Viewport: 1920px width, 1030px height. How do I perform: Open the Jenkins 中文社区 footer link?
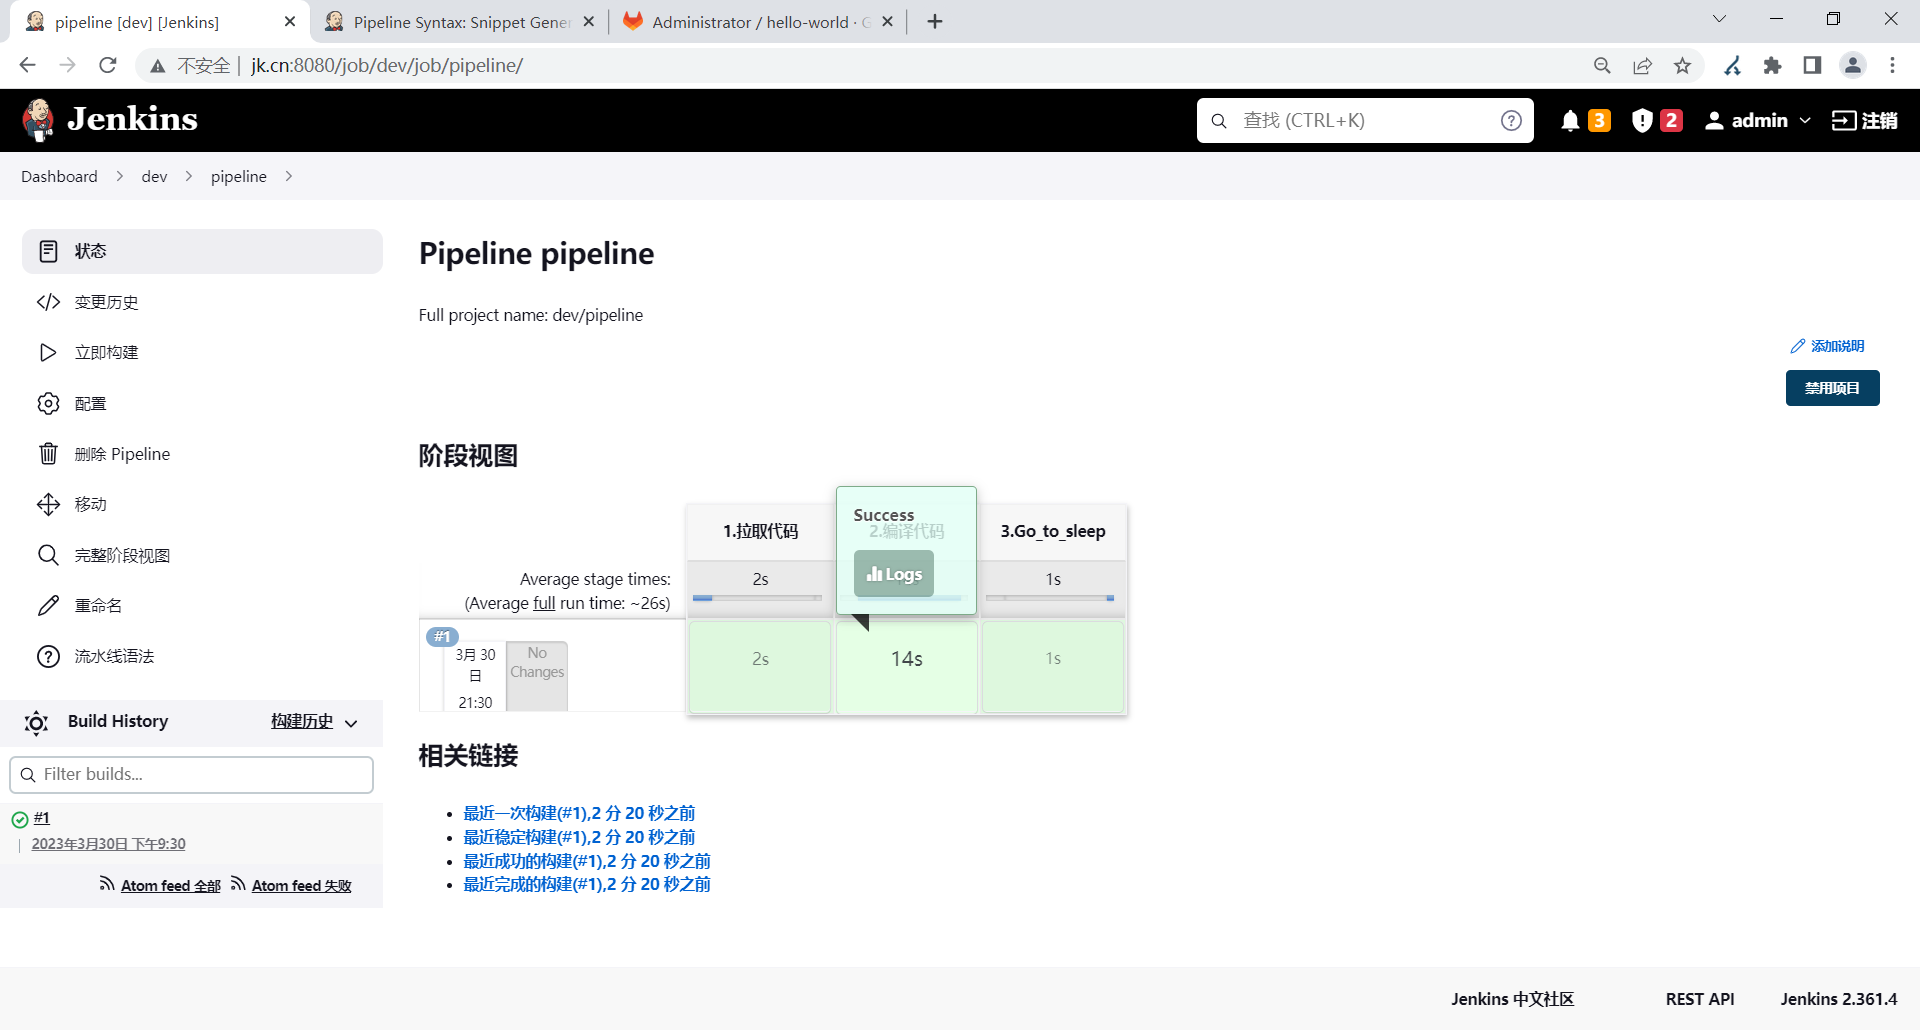point(1512,999)
